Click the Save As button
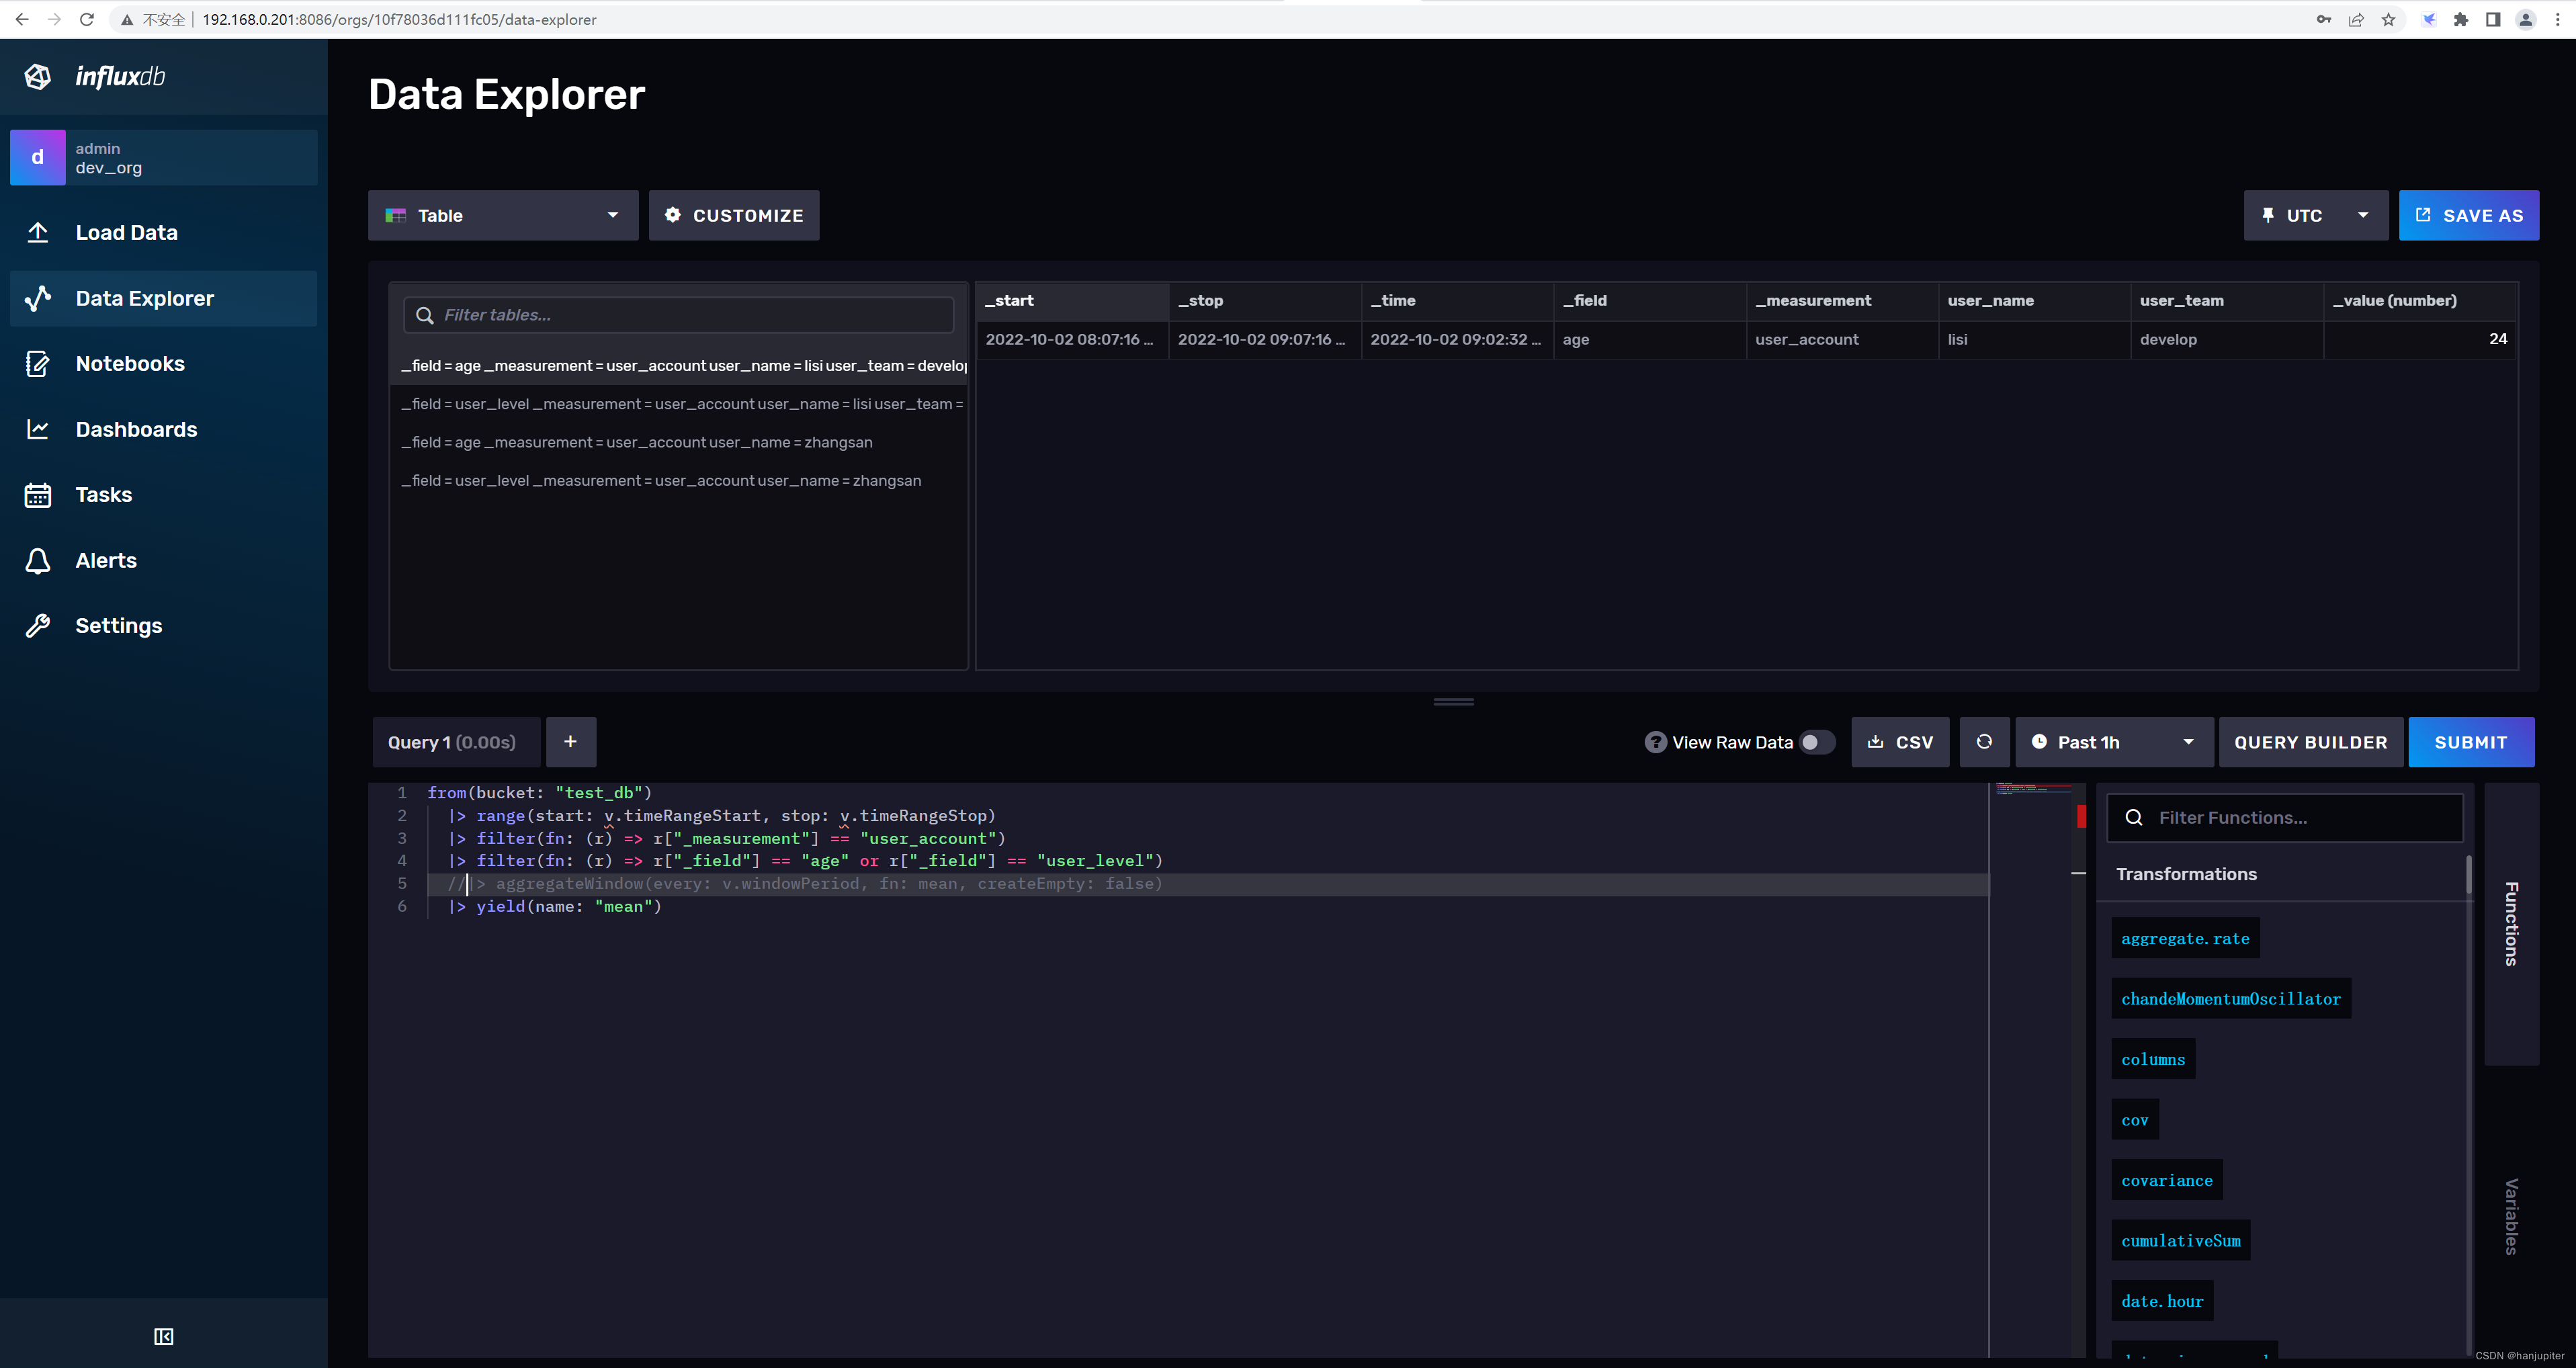Screen dimensions: 2576x1368 pos(2468,215)
